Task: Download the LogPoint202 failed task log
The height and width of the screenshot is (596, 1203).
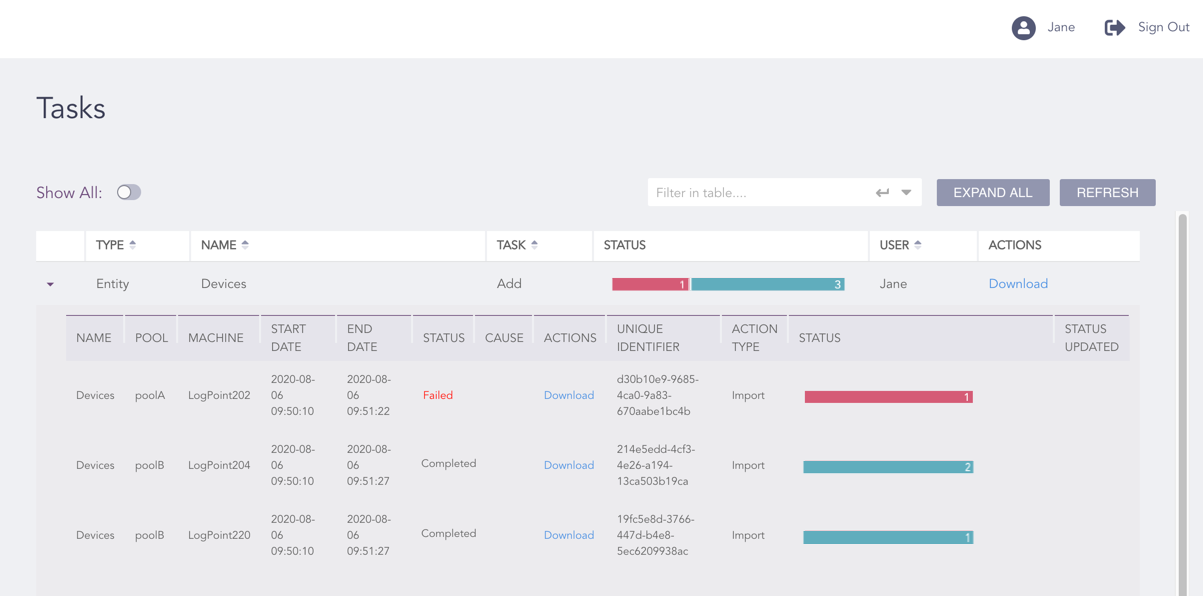Action: coord(569,395)
